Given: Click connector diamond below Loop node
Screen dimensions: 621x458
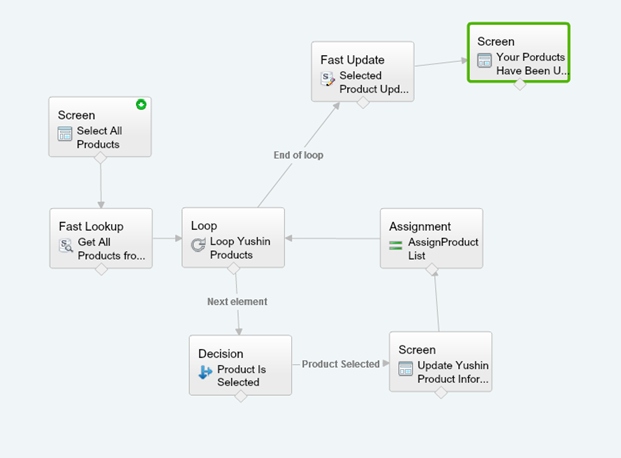Looking at the screenshot, I should coord(233,267).
